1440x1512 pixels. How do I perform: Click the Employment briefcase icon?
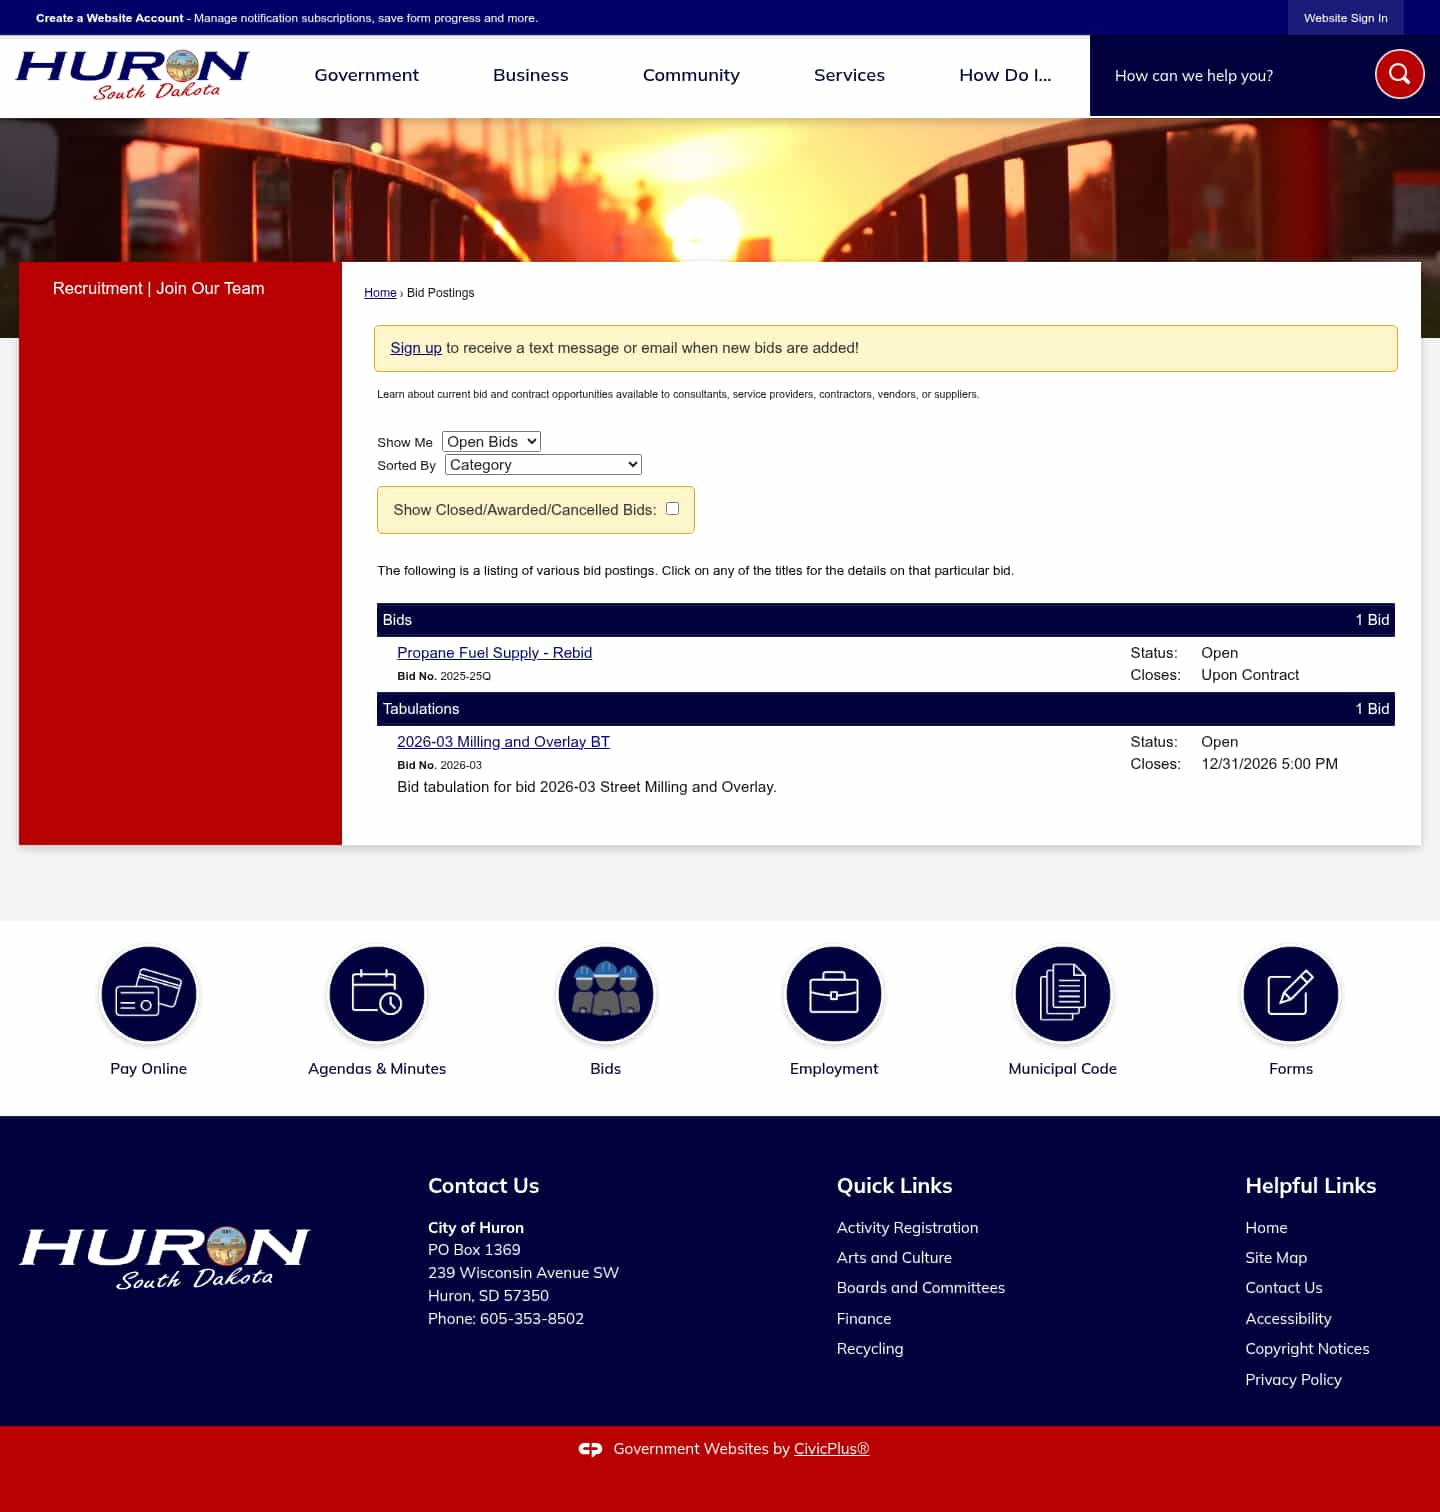833,994
